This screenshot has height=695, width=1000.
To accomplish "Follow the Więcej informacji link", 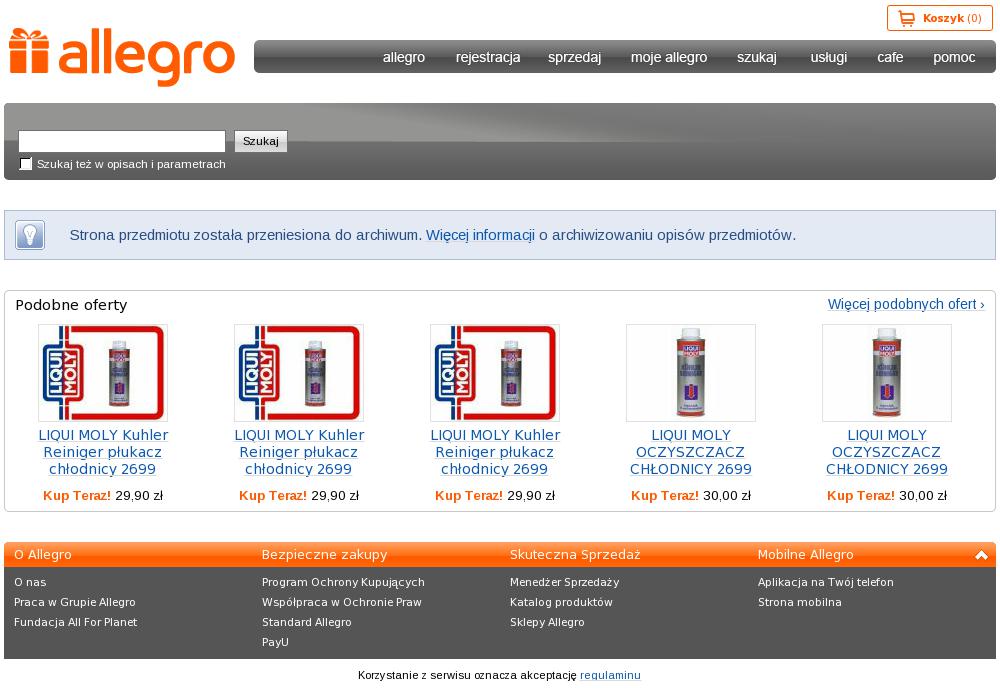I will click(480, 235).
